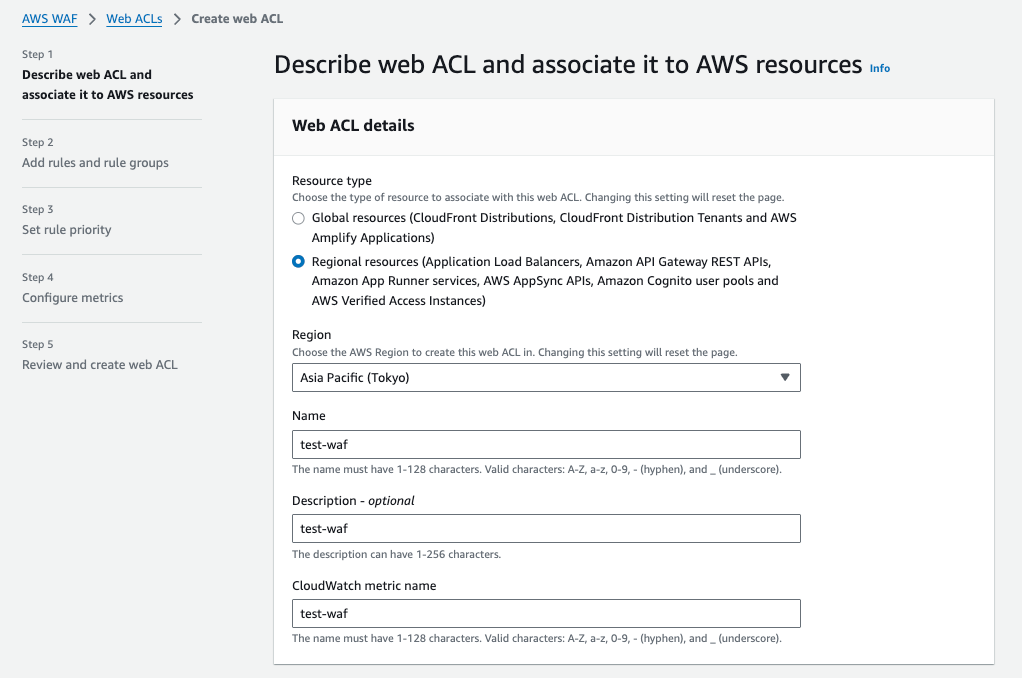Go to Step 5 Review and create web ACL
This screenshot has width=1022, height=678.
(x=100, y=365)
